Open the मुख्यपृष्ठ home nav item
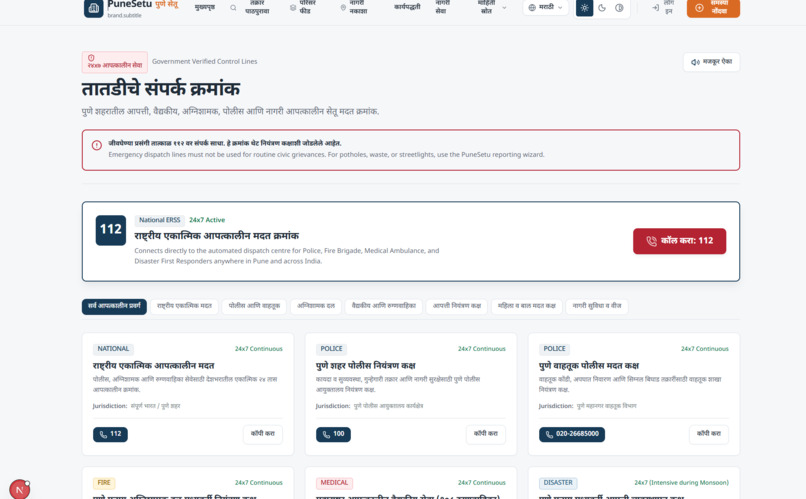806x499 pixels. coord(205,7)
